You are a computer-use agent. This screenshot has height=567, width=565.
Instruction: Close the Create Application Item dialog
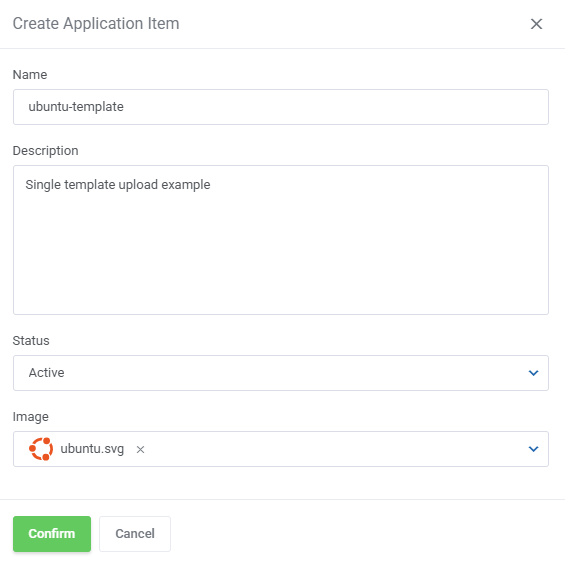pyautogui.click(x=536, y=24)
